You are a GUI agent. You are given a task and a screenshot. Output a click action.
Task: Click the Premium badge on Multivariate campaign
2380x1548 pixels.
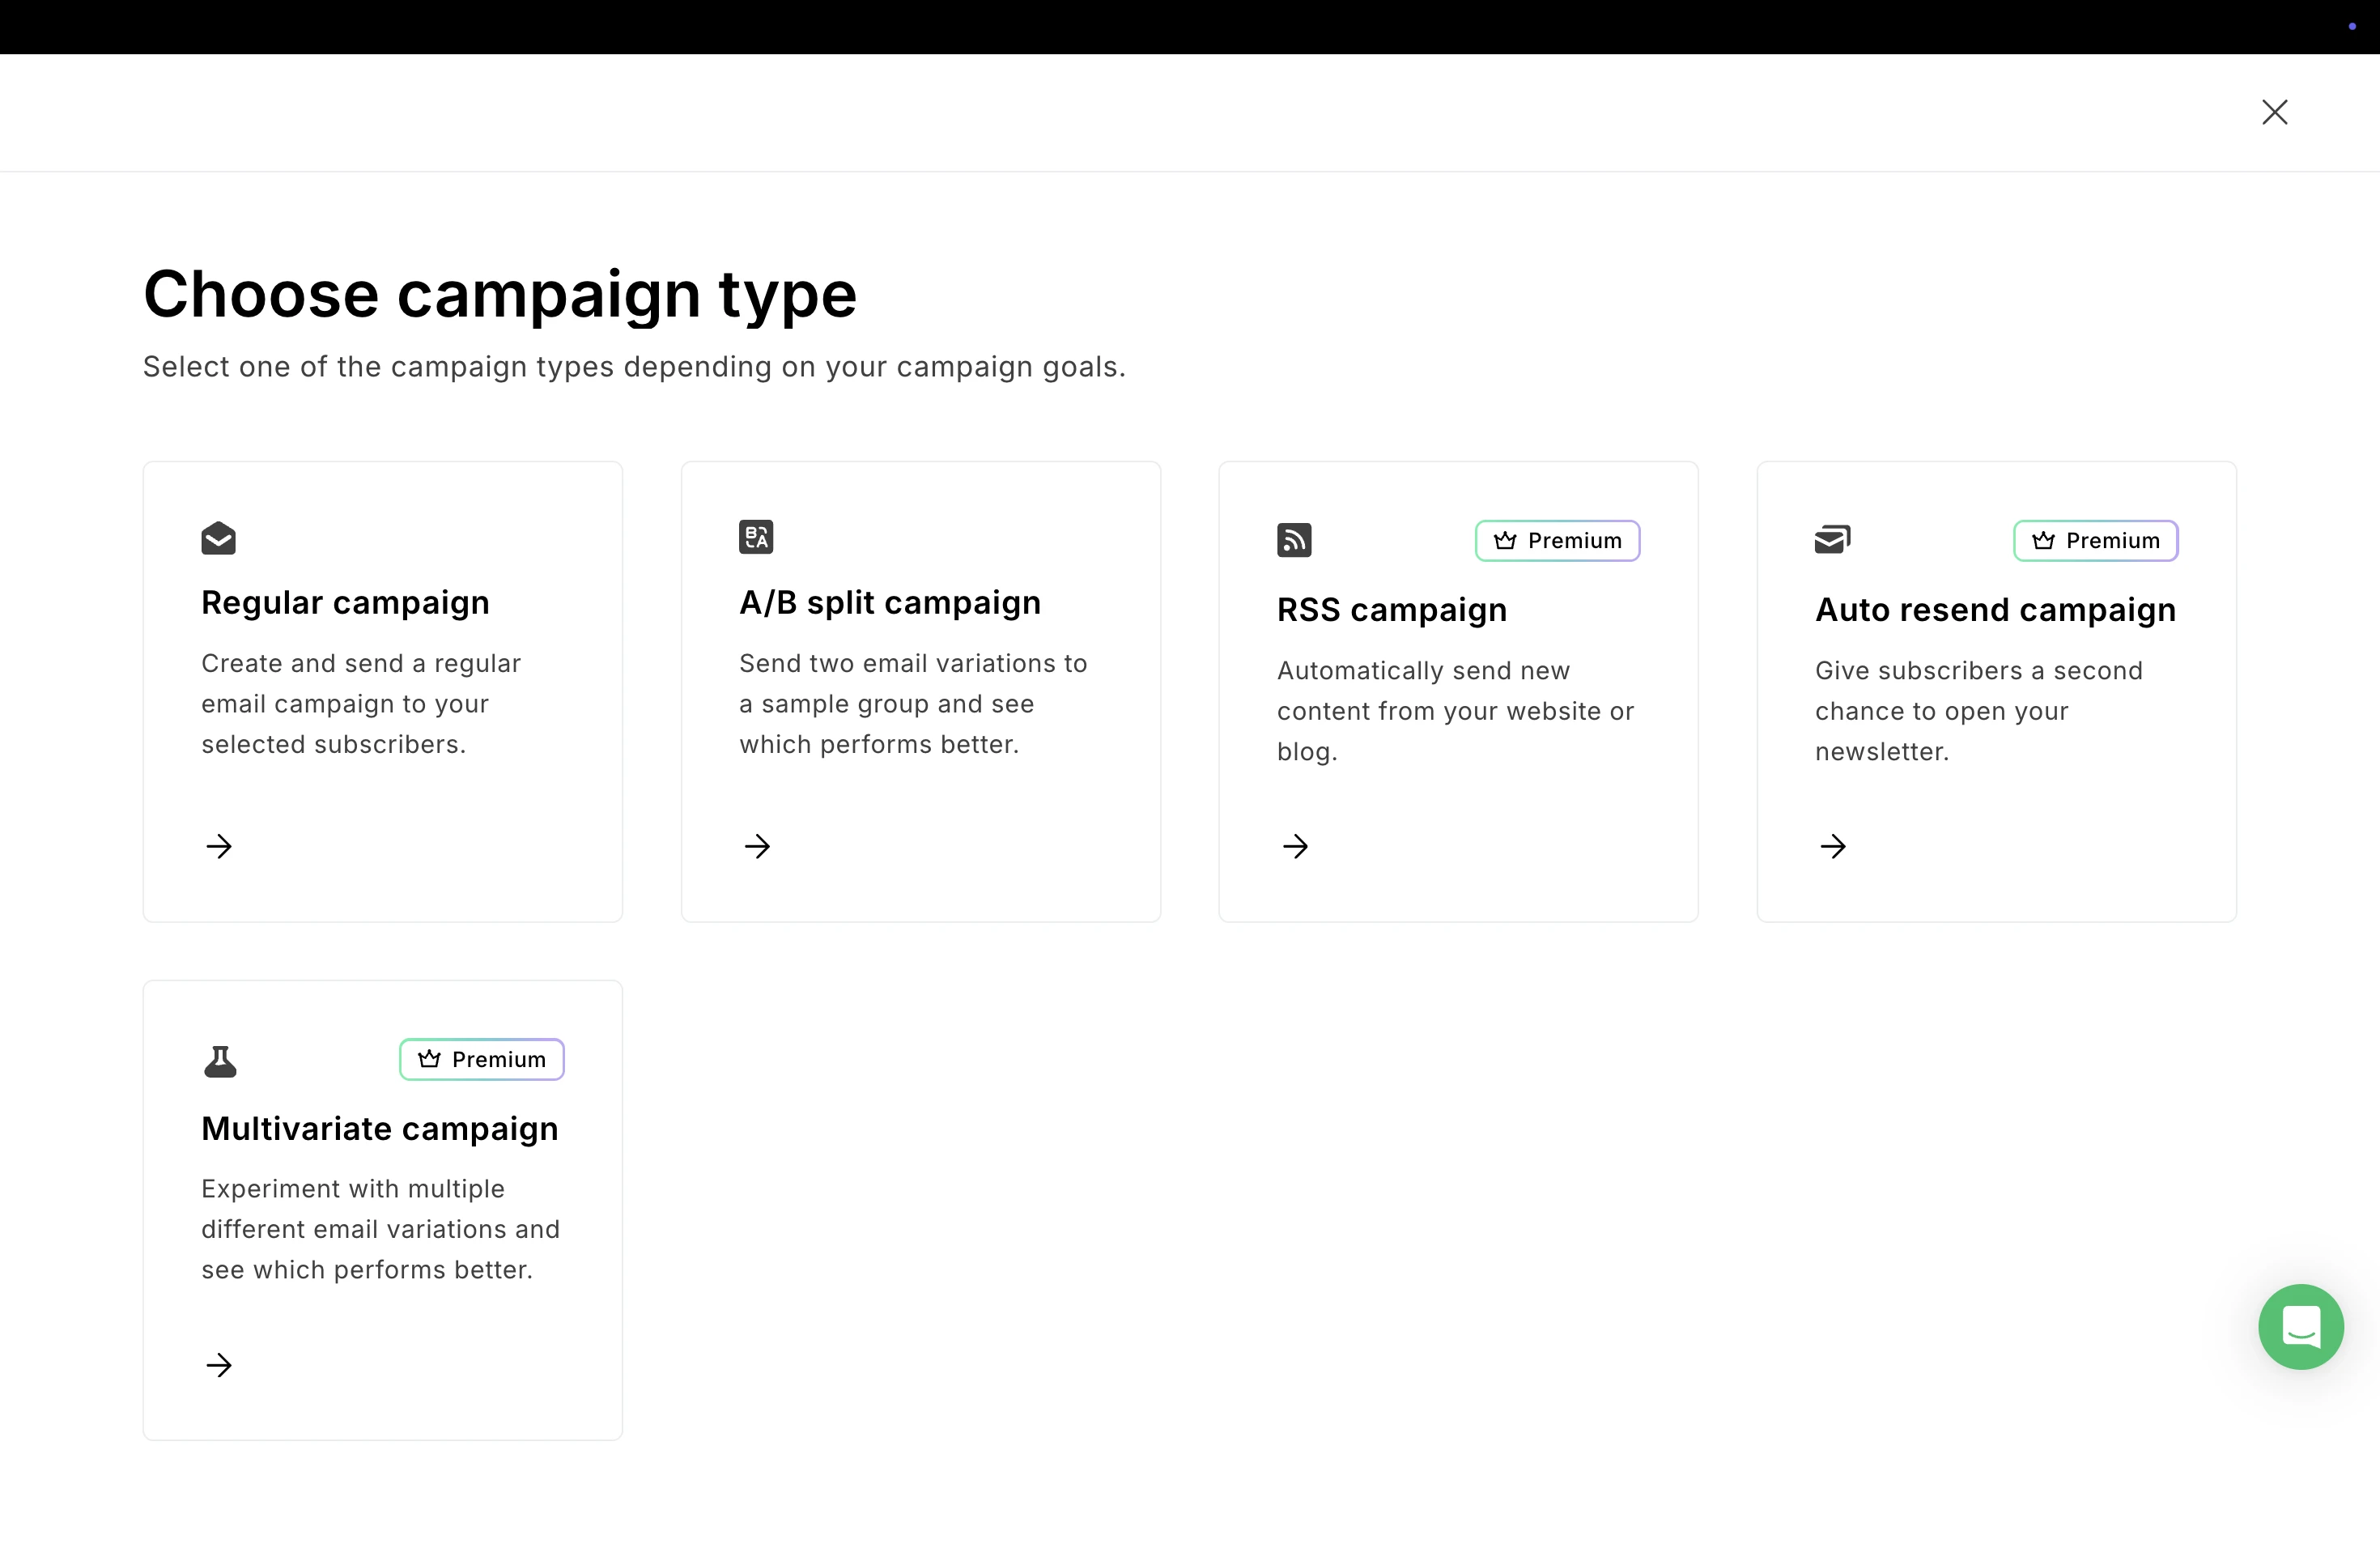(x=481, y=1060)
